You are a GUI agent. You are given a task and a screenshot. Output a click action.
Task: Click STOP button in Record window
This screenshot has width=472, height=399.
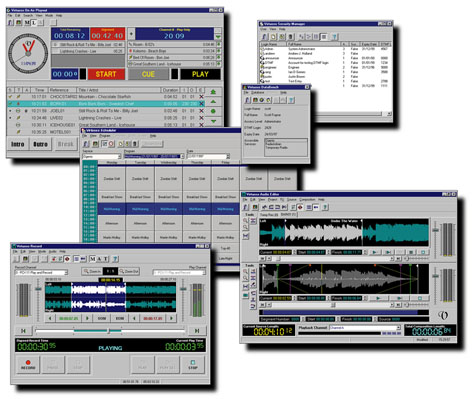click(x=193, y=364)
